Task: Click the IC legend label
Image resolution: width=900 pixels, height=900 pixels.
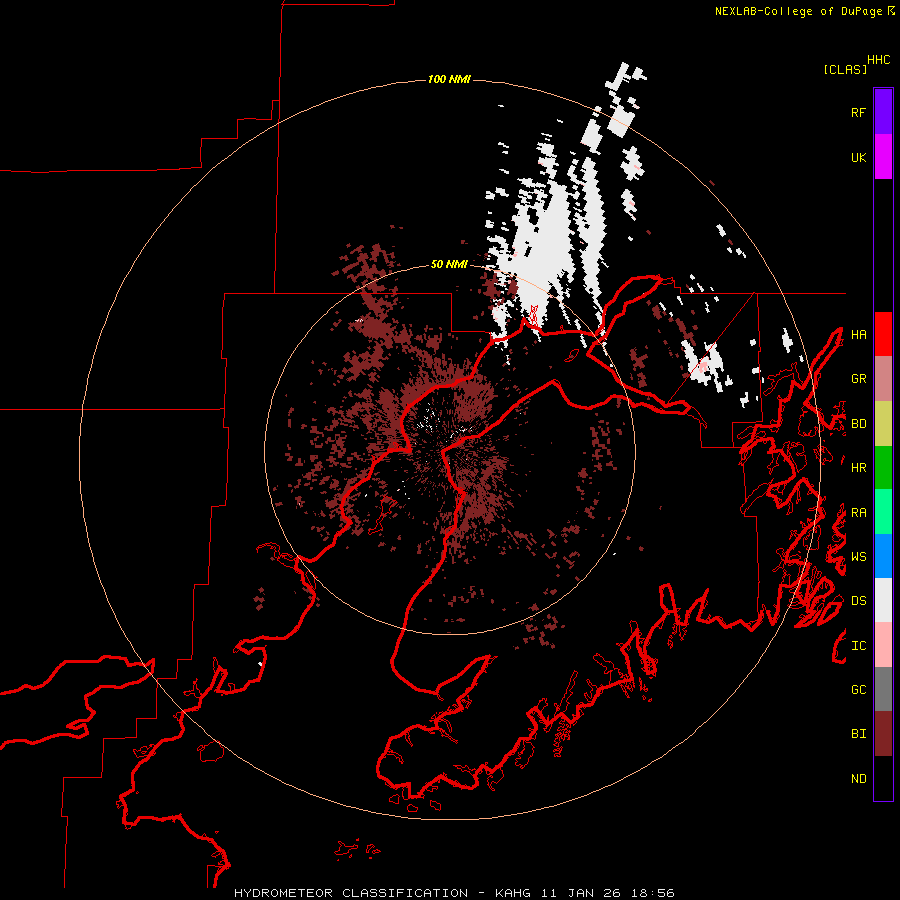Action: pos(858,646)
